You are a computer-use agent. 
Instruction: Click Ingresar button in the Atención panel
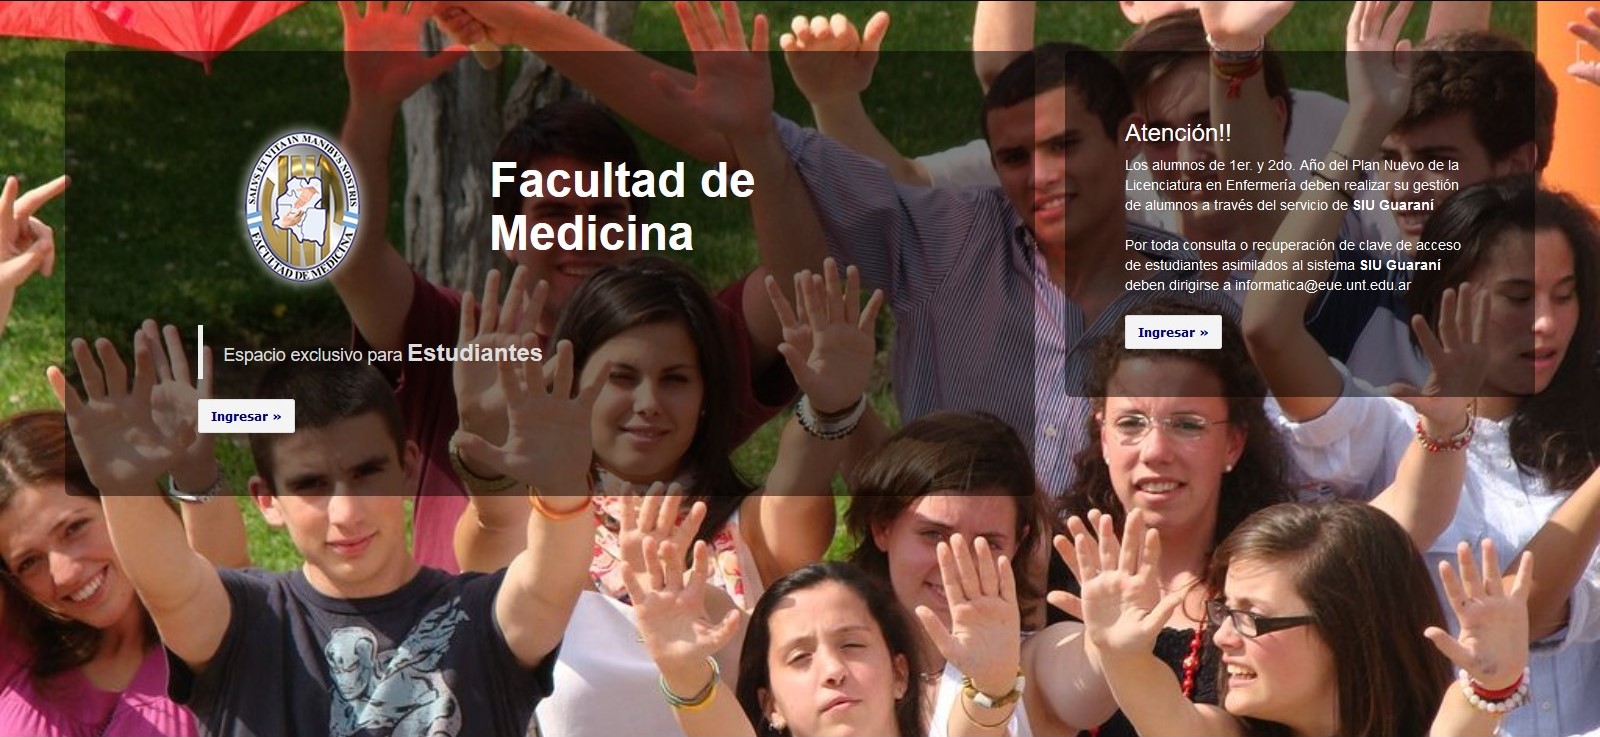click(1173, 332)
